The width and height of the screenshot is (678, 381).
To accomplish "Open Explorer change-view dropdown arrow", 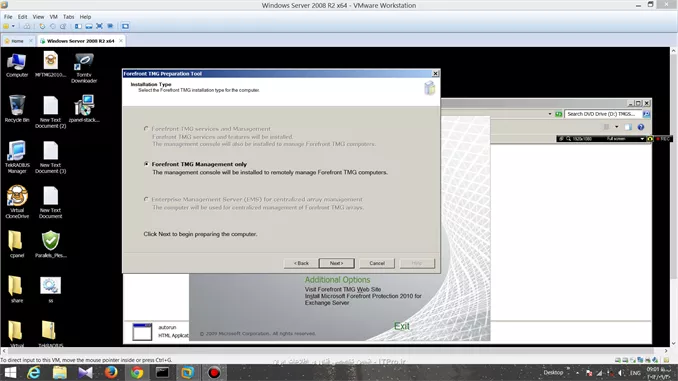I will click(617, 127).
